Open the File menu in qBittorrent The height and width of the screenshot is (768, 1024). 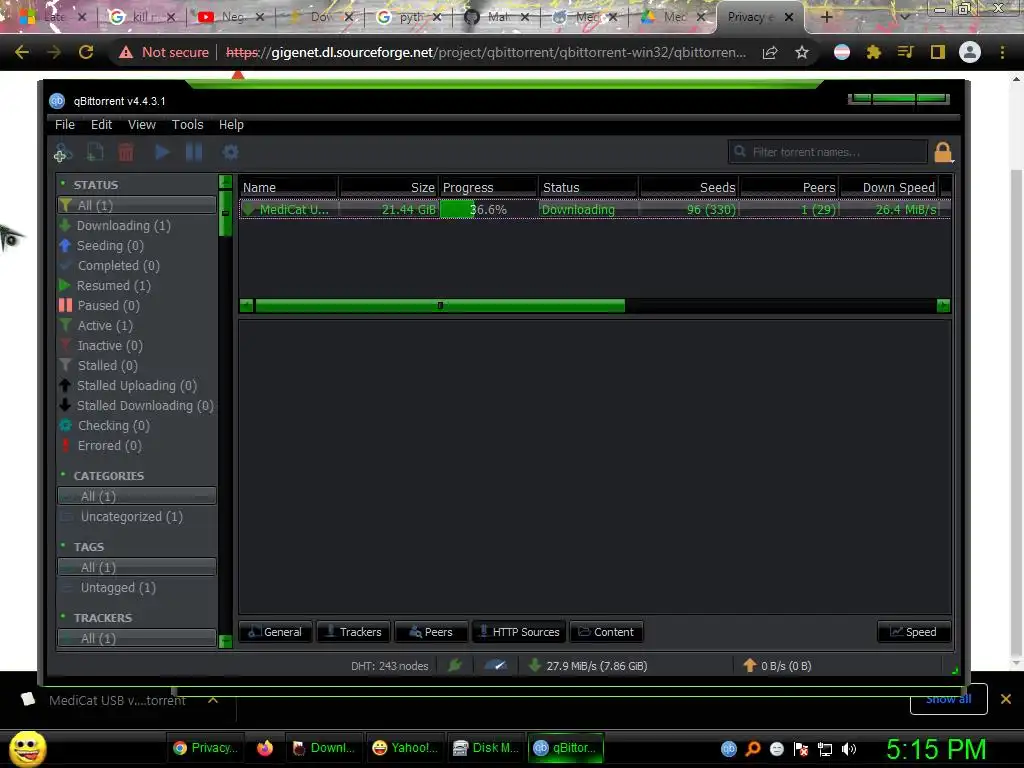point(65,125)
